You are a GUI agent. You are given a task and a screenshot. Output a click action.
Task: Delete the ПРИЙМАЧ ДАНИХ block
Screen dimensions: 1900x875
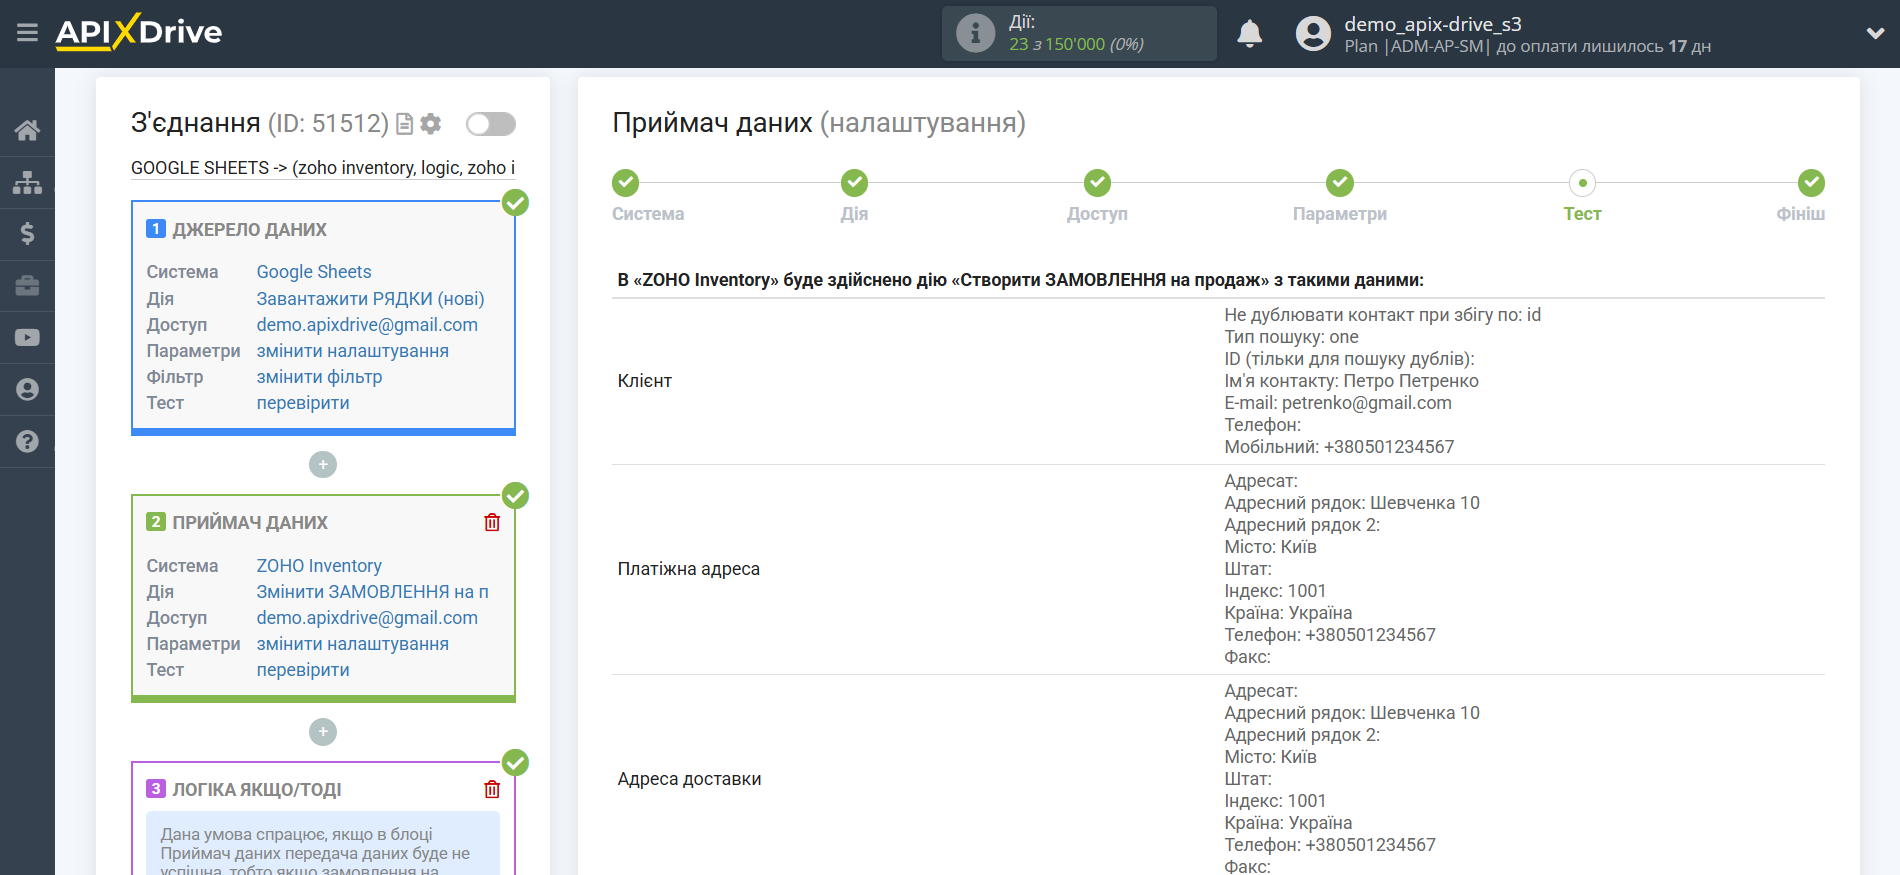coord(492,522)
